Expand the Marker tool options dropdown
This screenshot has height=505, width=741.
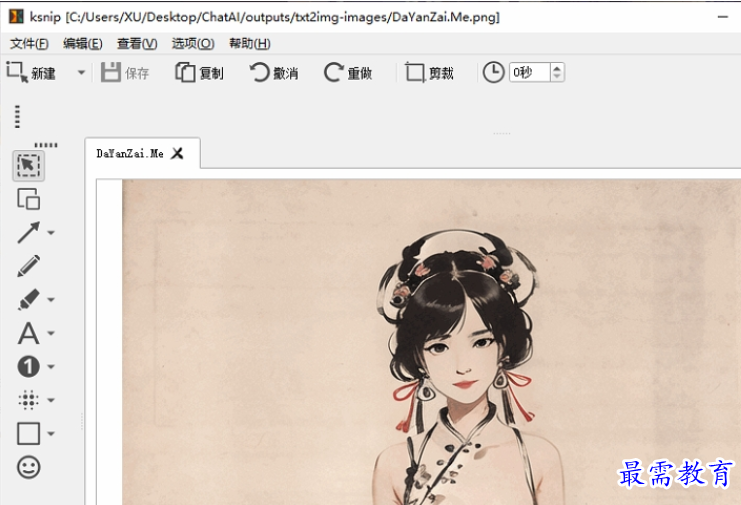pyautogui.click(x=51, y=300)
